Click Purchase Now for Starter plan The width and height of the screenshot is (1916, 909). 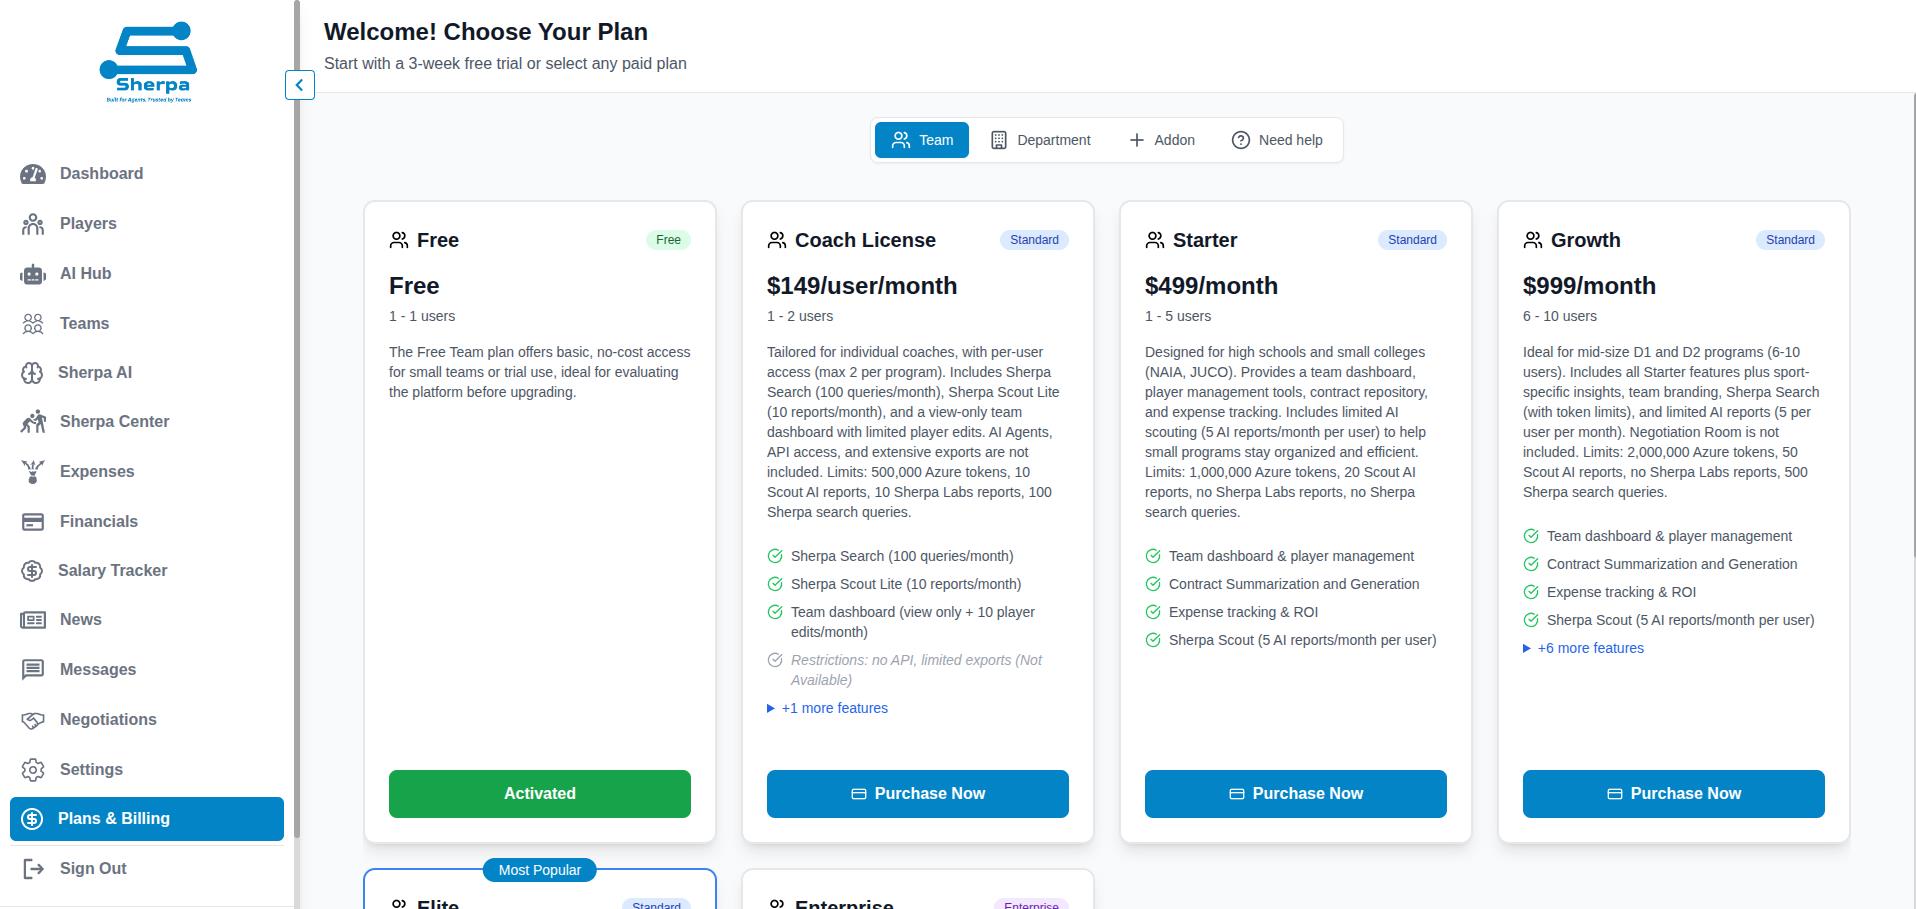click(x=1295, y=794)
